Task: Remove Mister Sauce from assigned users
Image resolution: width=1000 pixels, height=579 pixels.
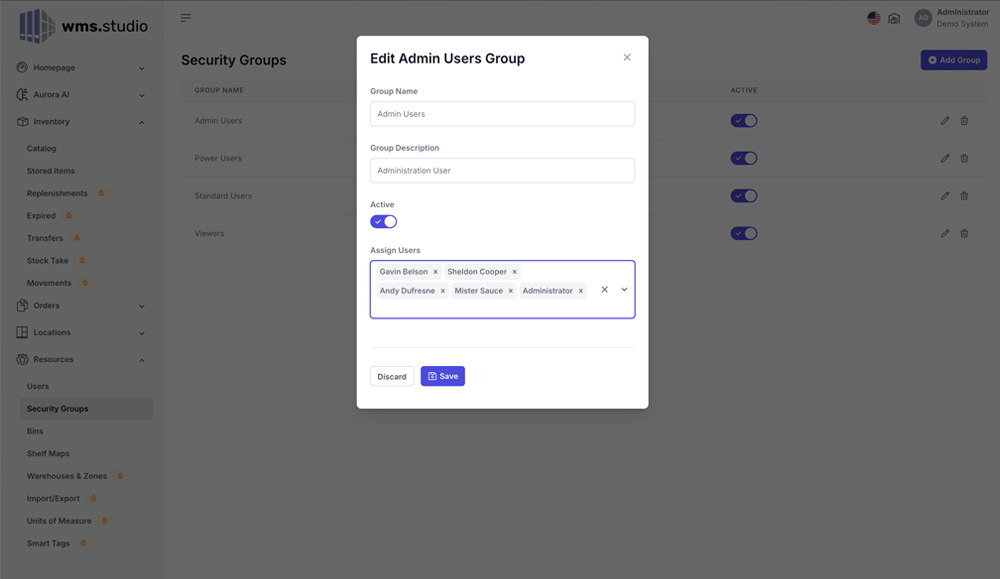Action: pos(510,291)
